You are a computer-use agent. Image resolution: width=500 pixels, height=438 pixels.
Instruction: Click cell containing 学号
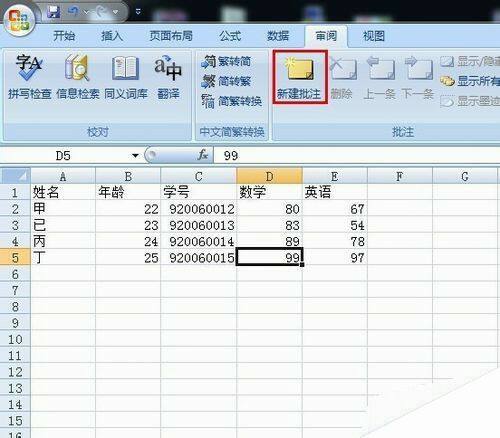click(199, 192)
